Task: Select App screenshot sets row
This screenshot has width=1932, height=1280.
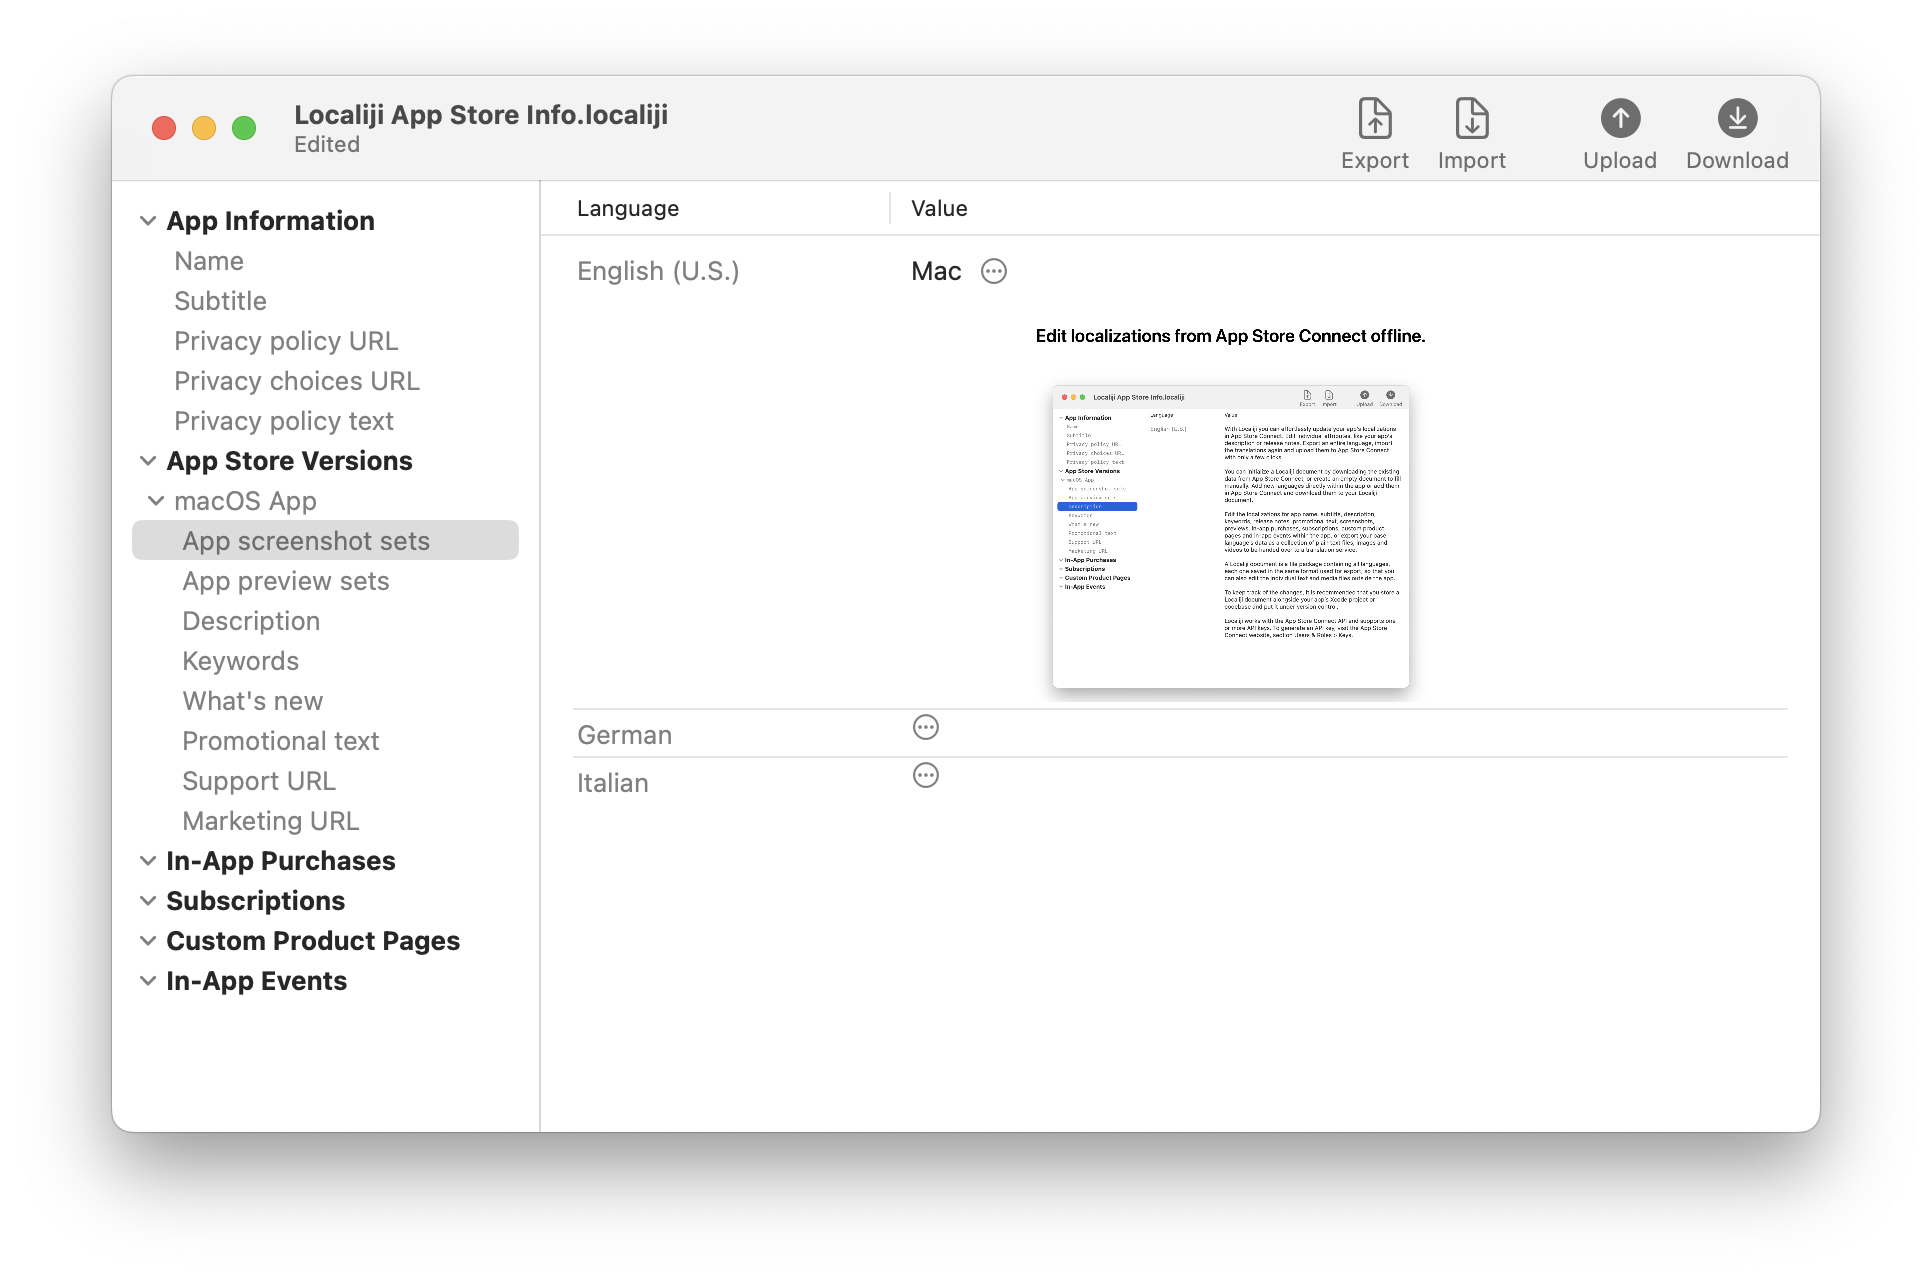Action: (x=325, y=541)
